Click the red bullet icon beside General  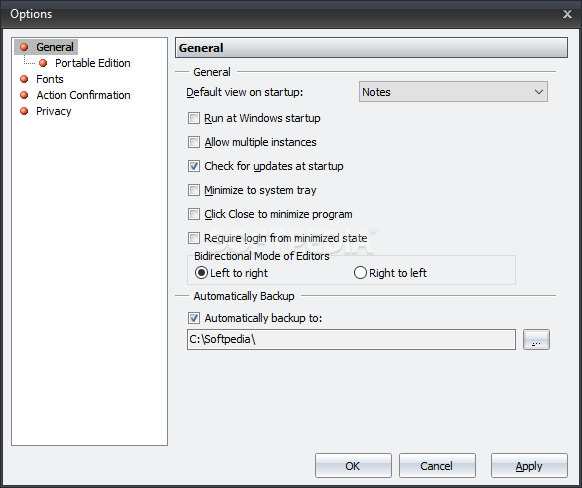click(x=24, y=47)
